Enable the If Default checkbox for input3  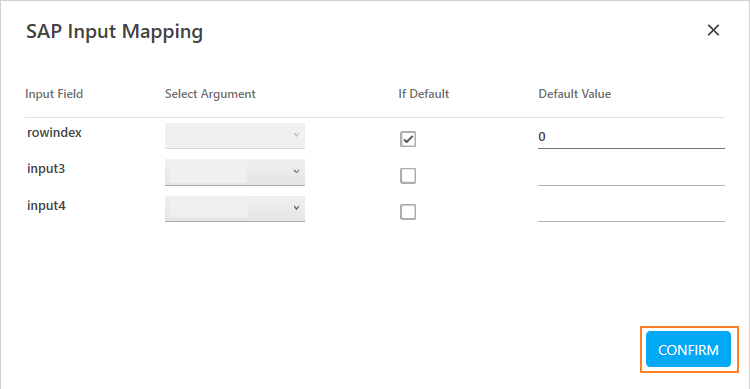pyautogui.click(x=408, y=176)
